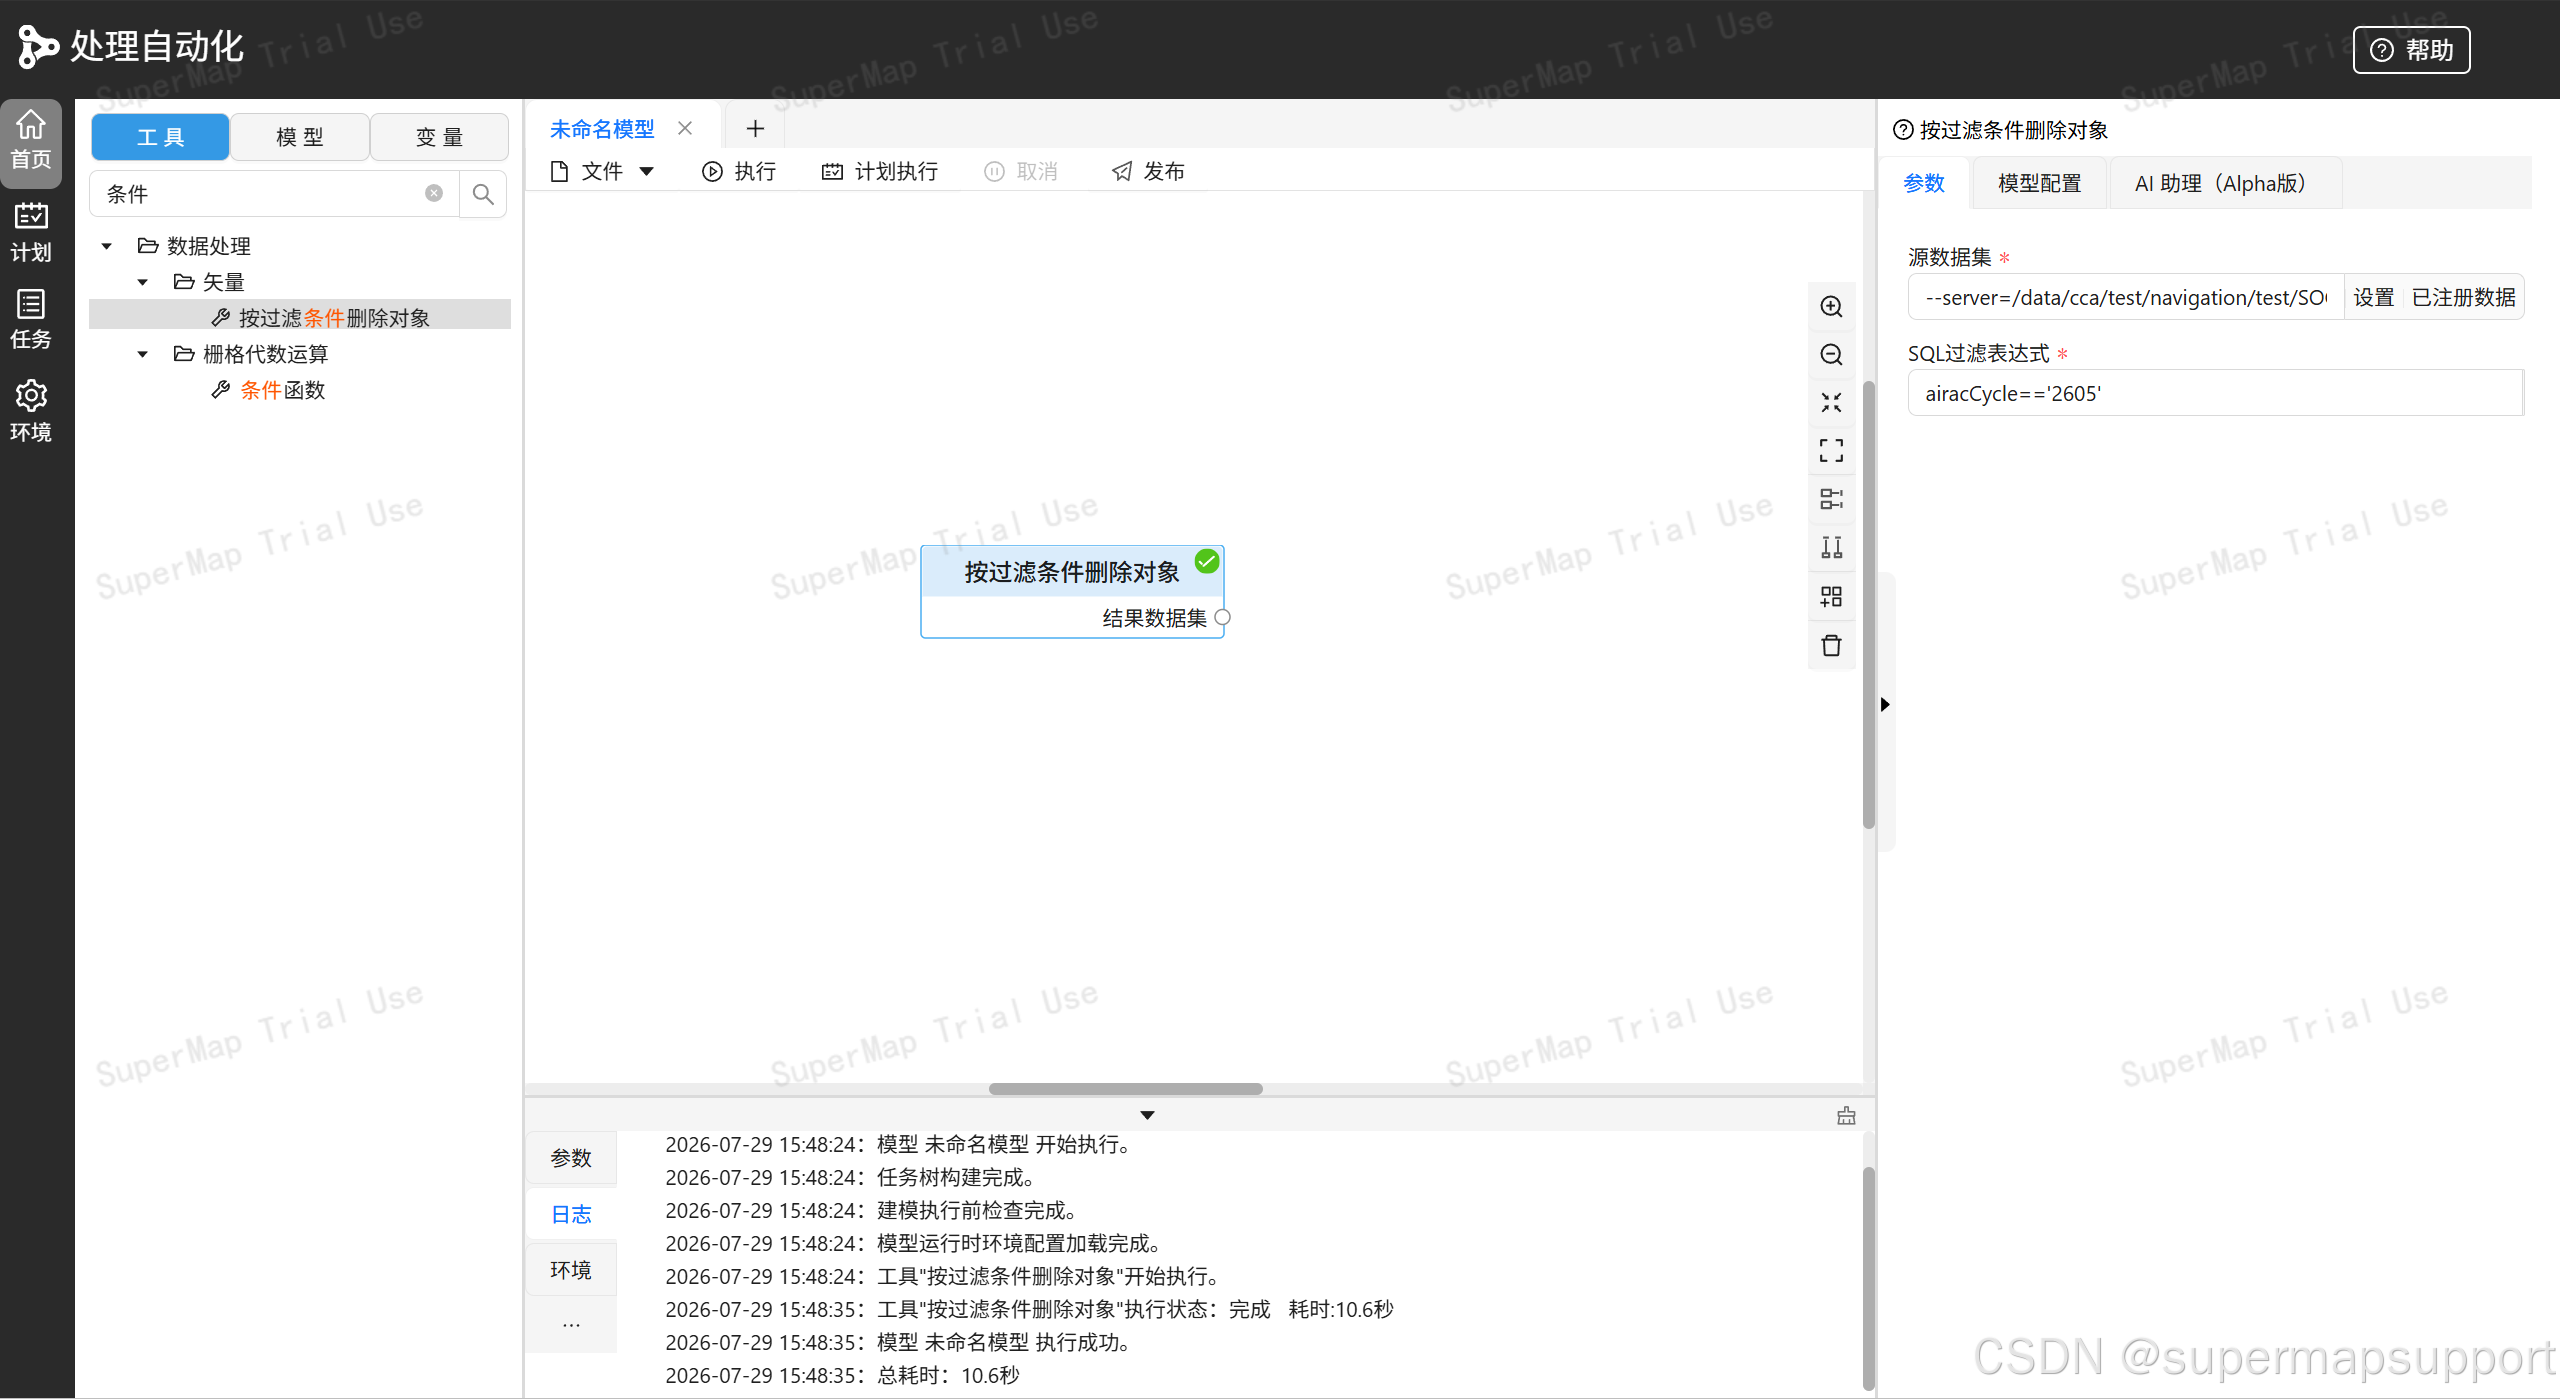Collapse the bottom log panel
2560x1399 pixels.
coord(1147,1115)
